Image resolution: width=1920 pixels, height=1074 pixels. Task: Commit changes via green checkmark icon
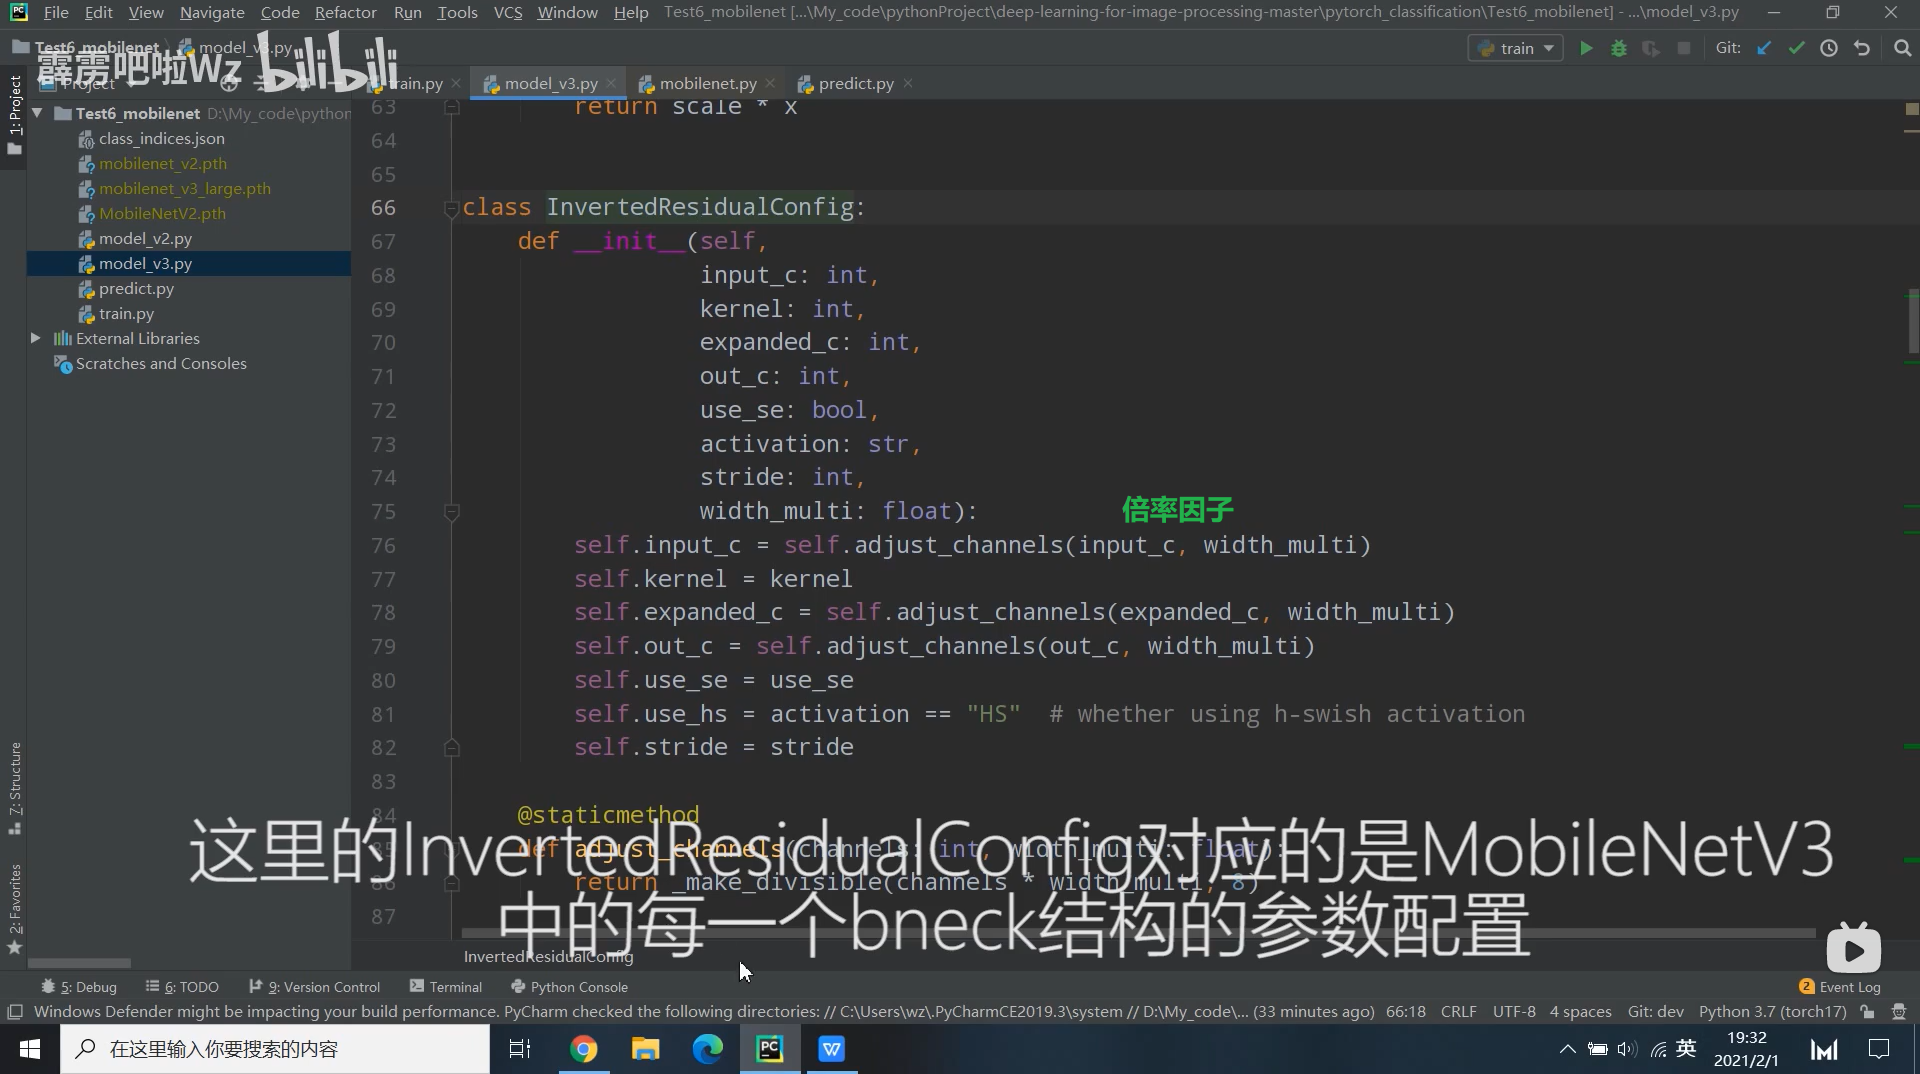coord(1796,48)
